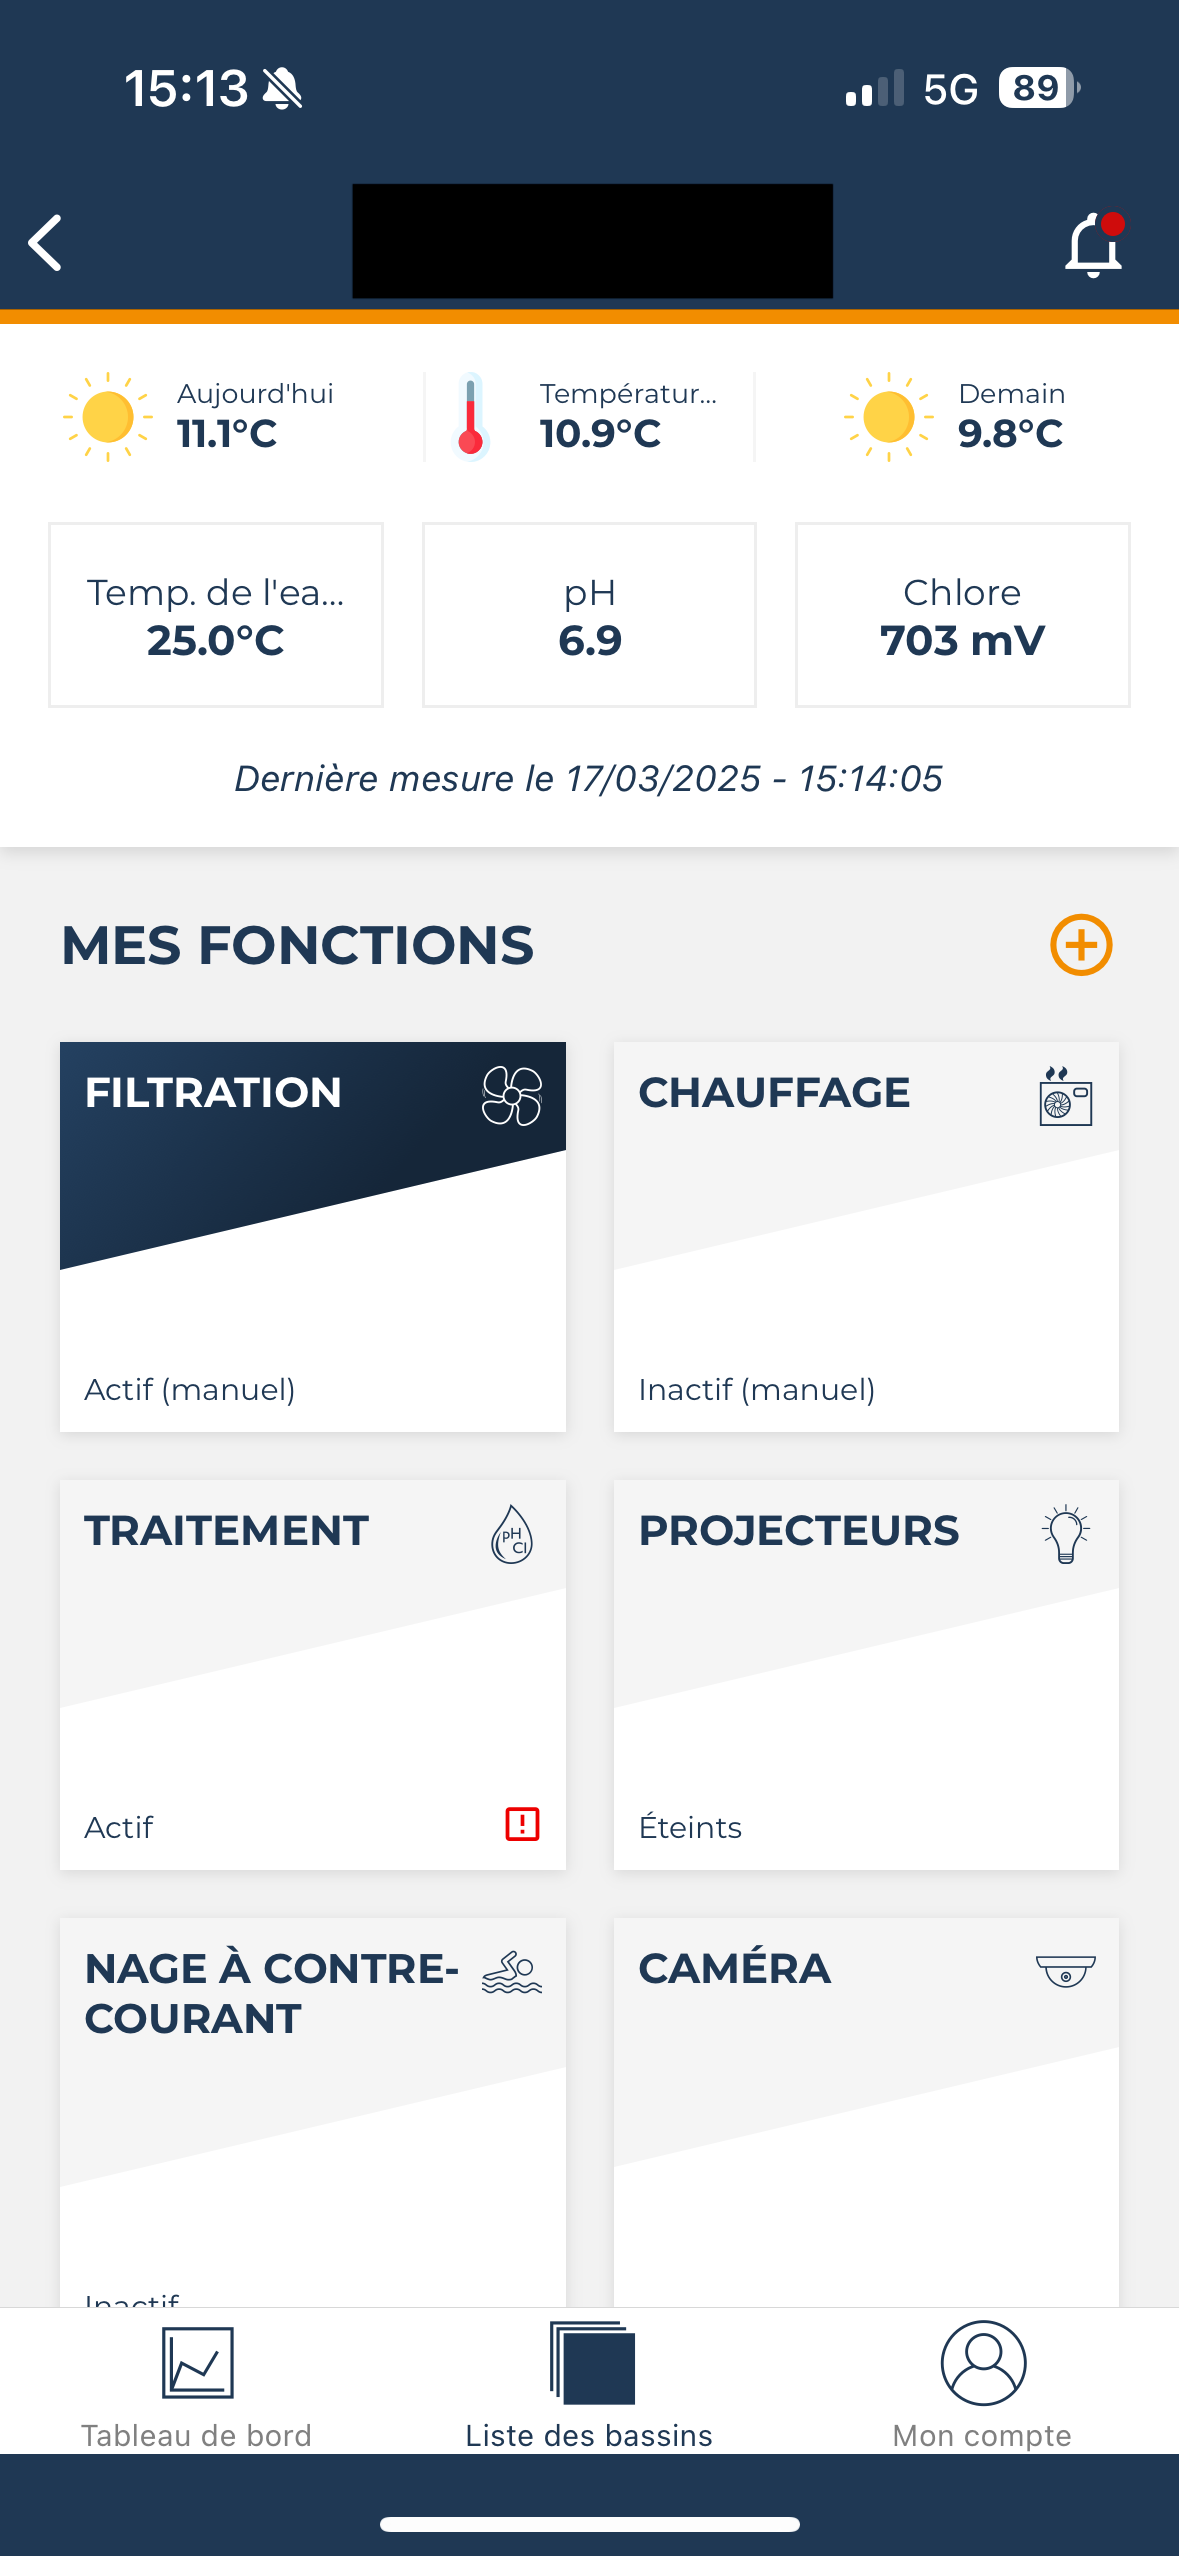Tap the Chlore 703 mV tile
Screen dimensions: 1179x2556
pyautogui.click(x=962, y=615)
